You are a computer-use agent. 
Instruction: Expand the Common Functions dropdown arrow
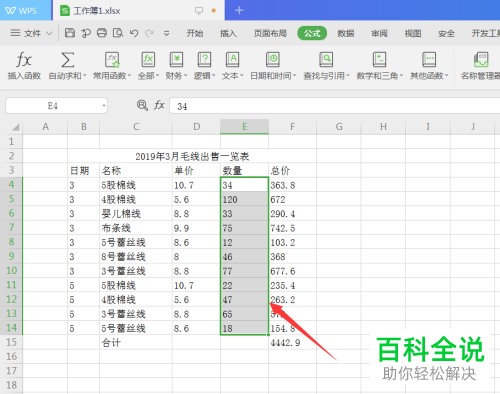(129, 76)
